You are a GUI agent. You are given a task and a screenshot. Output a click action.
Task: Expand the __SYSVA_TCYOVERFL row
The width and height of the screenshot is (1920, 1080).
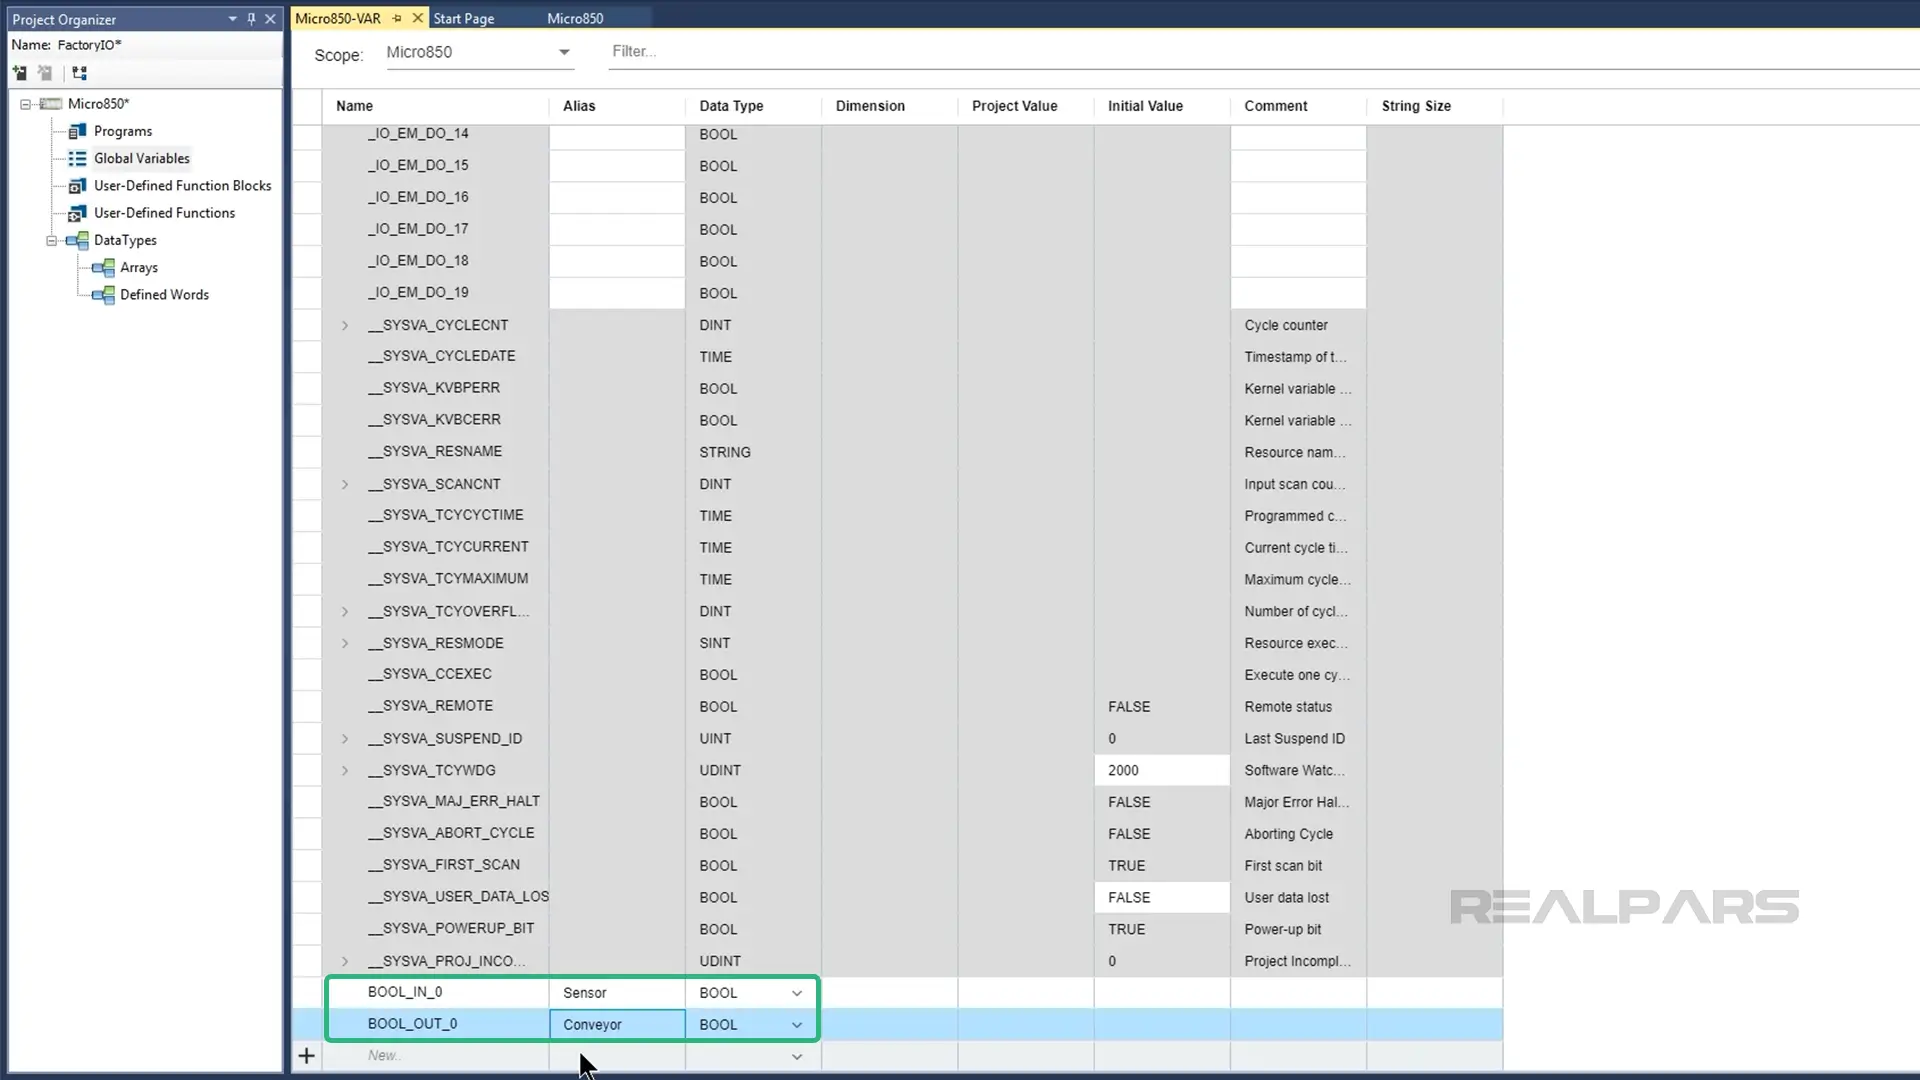pos(345,611)
